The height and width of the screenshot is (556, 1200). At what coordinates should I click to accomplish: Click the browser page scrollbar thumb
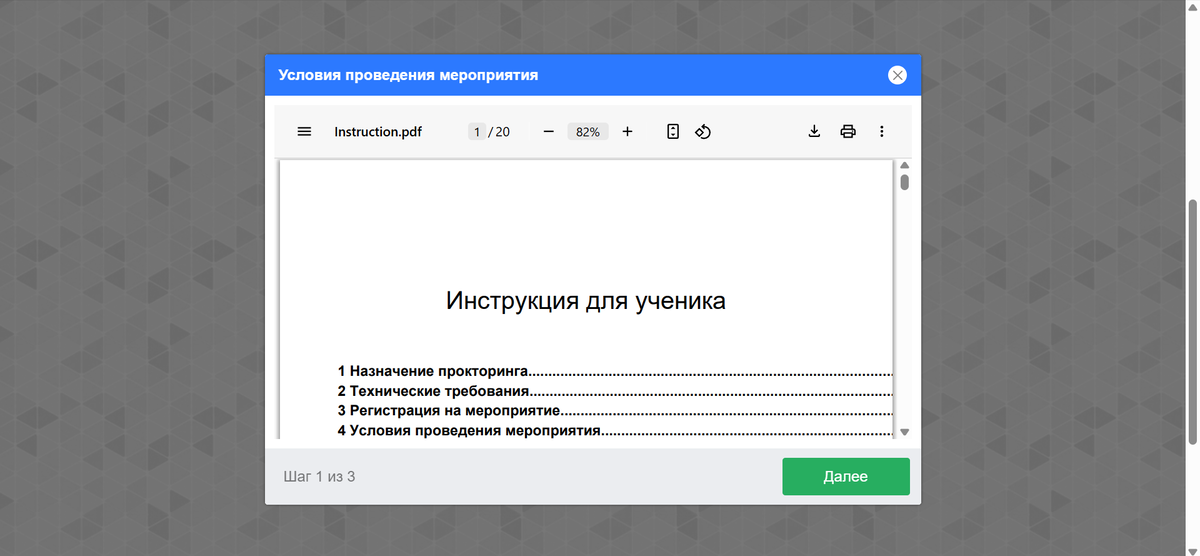[x=1192, y=322]
